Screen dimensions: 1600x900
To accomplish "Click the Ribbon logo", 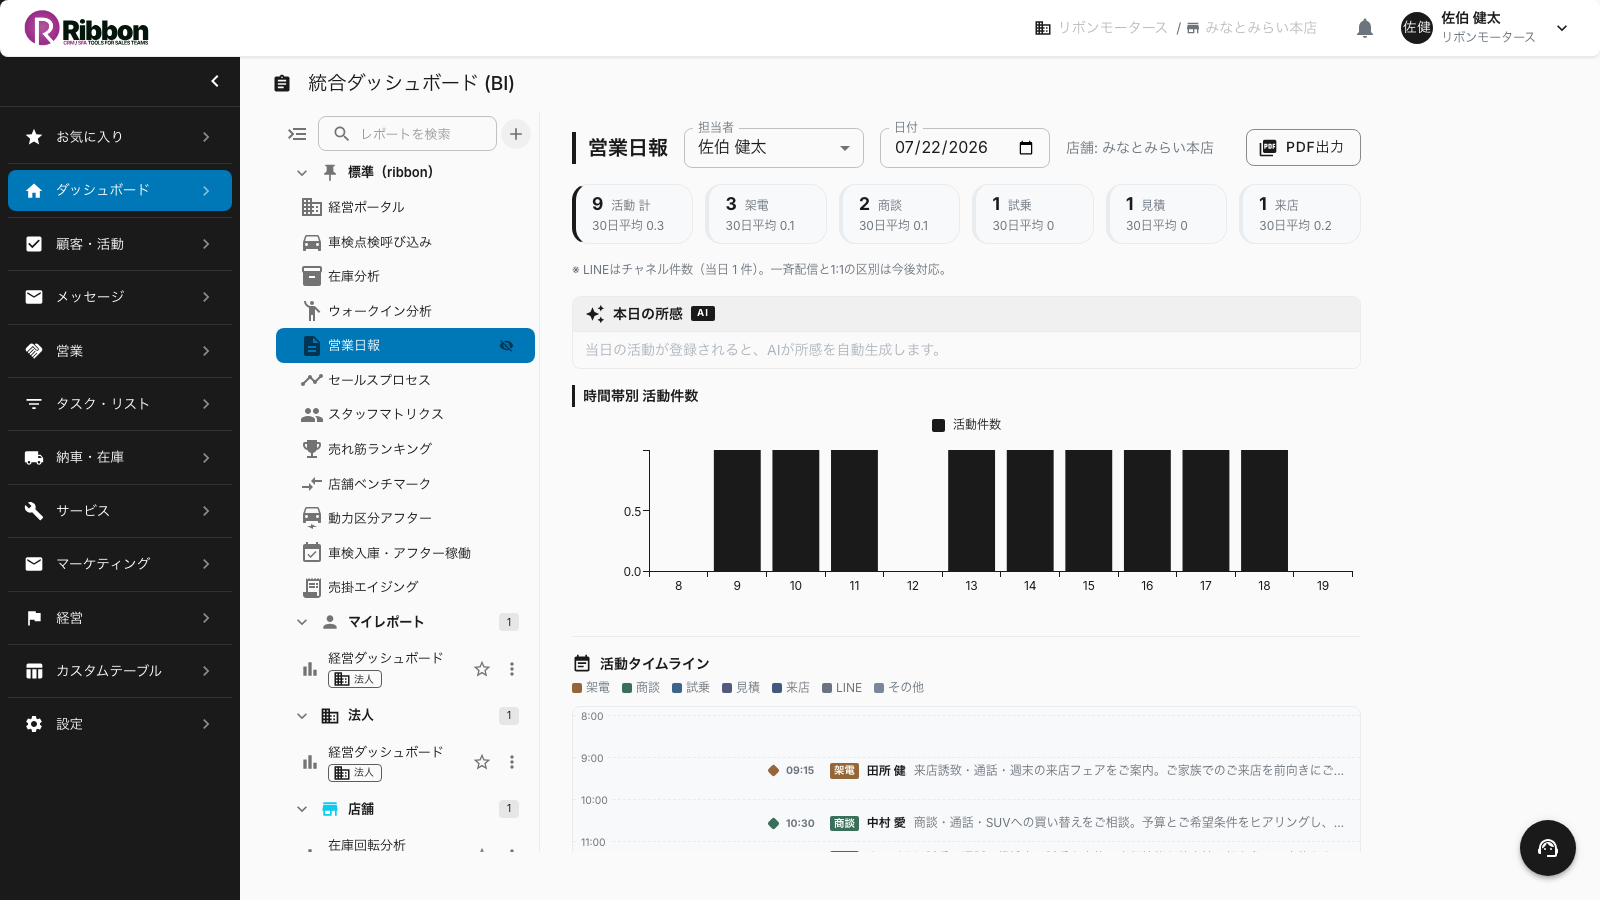I will click(x=86, y=28).
